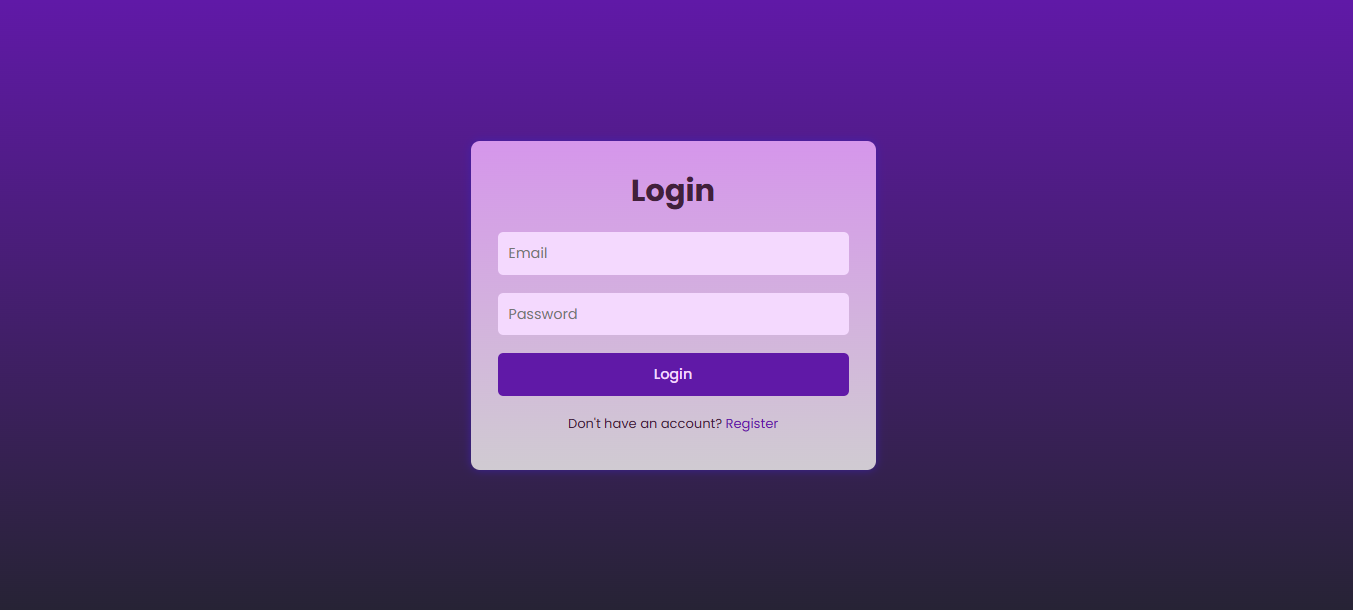Select the Email placeholder text
The height and width of the screenshot is (610, 1353).
pos(527,253)
